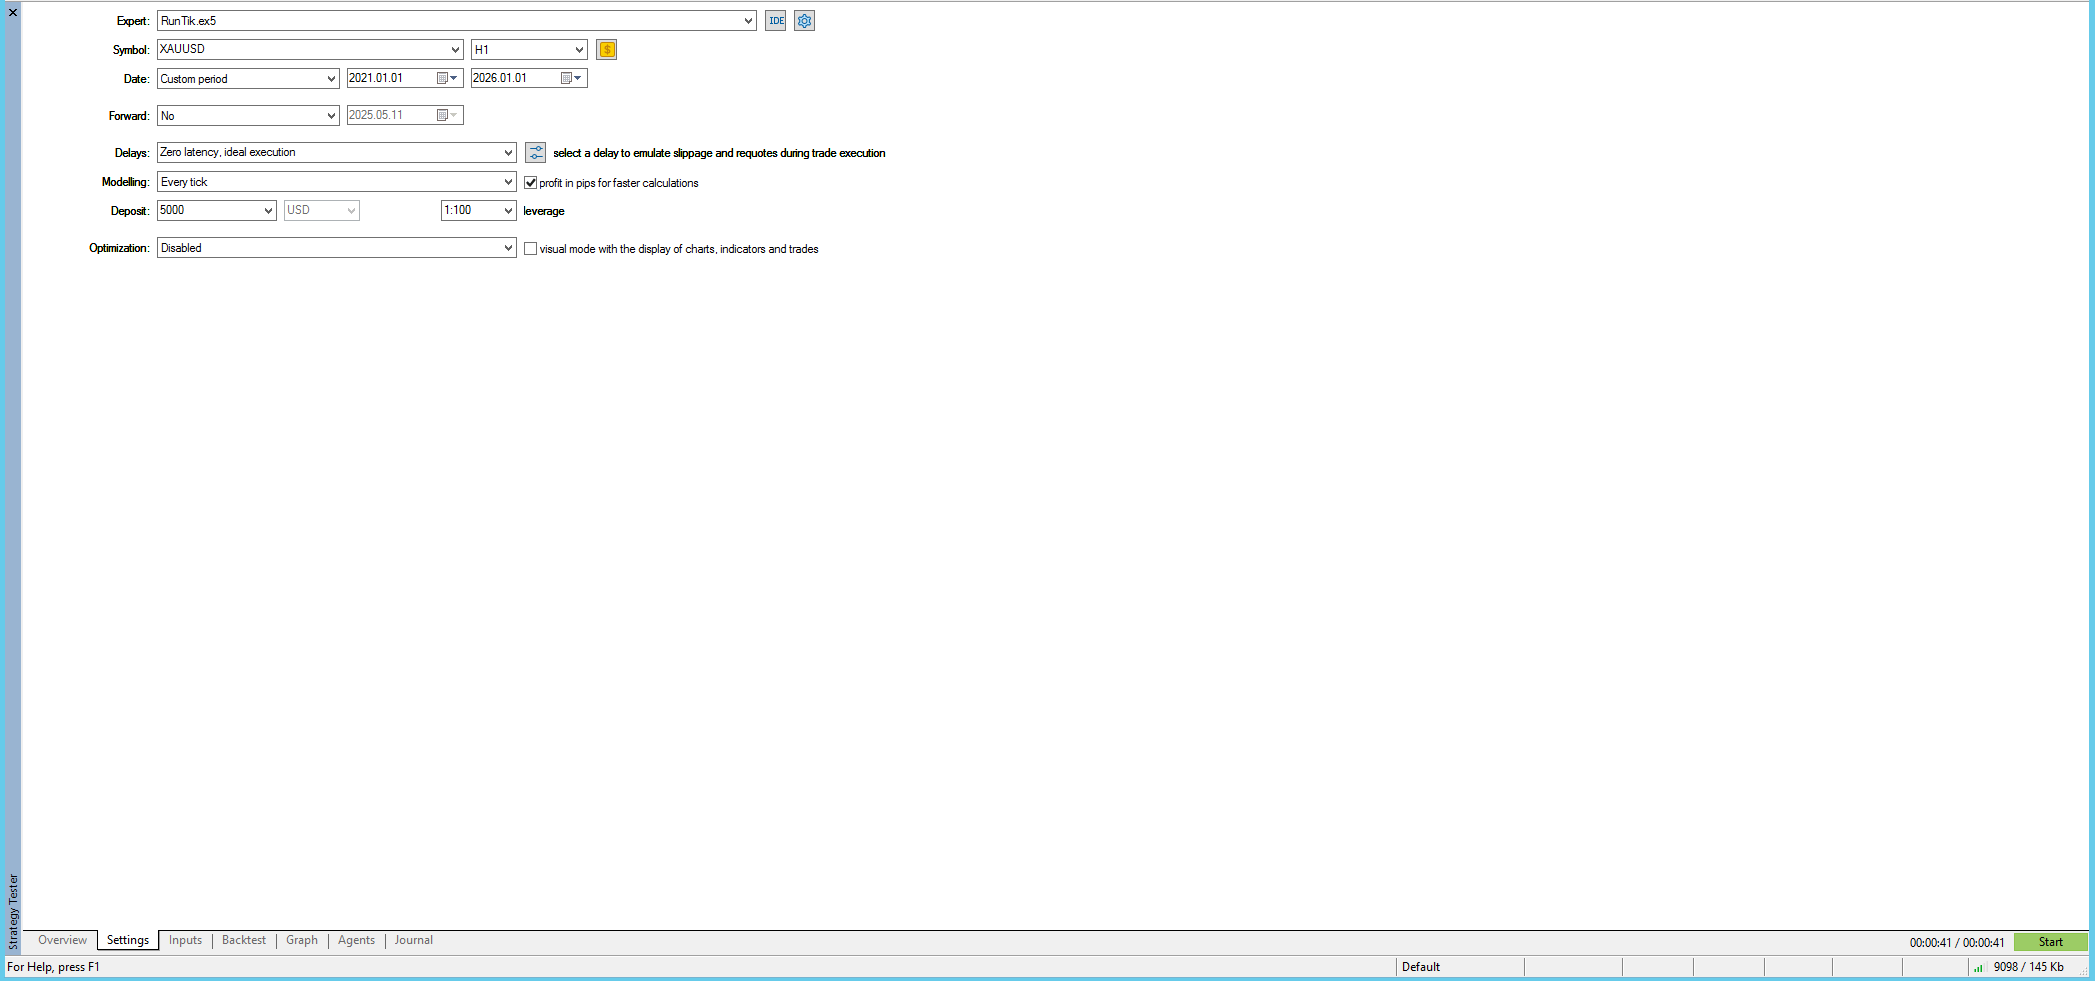Switch to the Inputs tab
Screen dimensions: 2095x981
(185, 940)
